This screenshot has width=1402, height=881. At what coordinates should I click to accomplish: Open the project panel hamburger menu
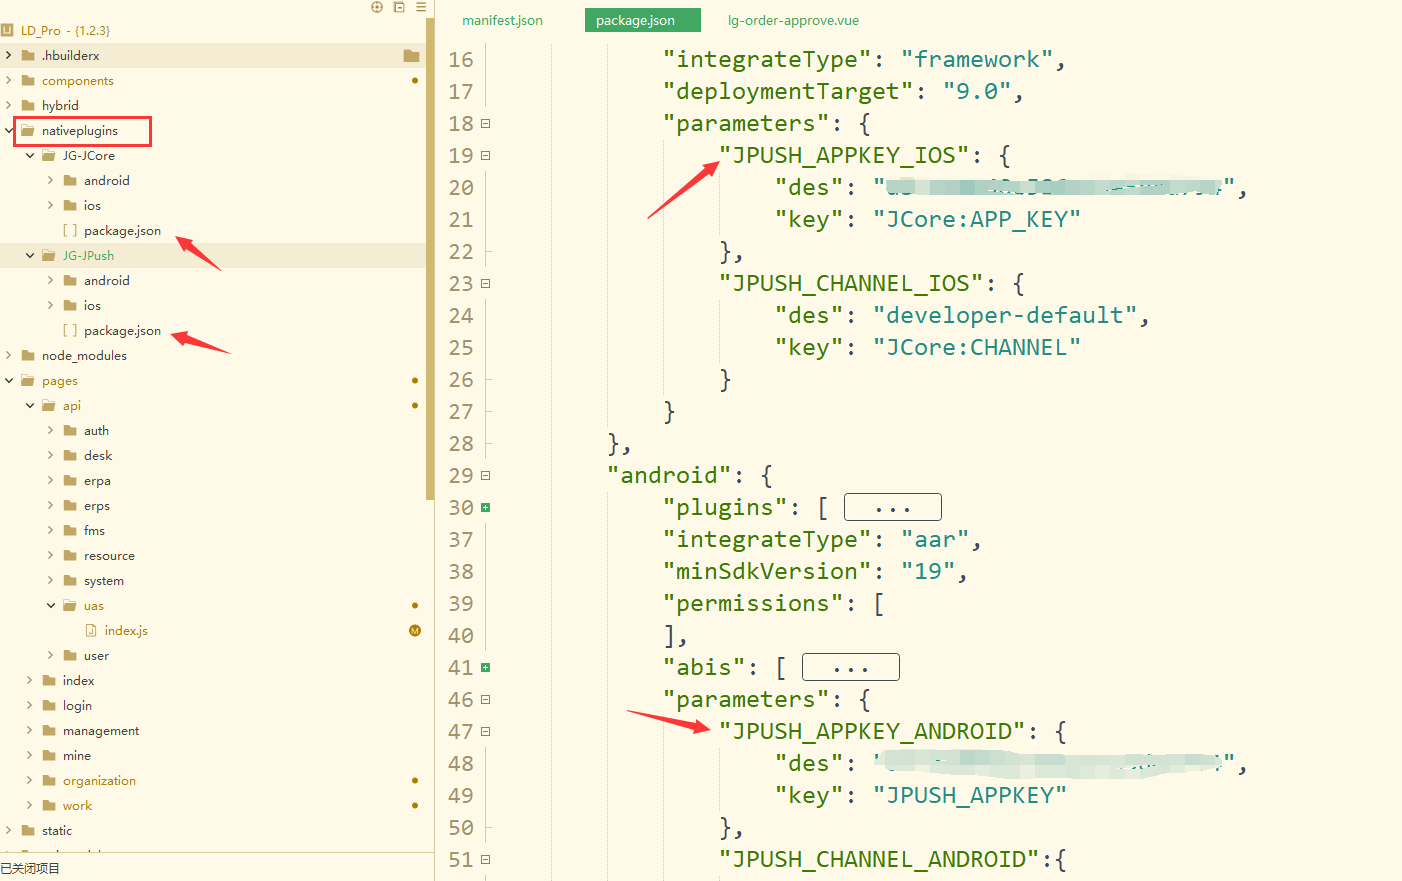421,7
